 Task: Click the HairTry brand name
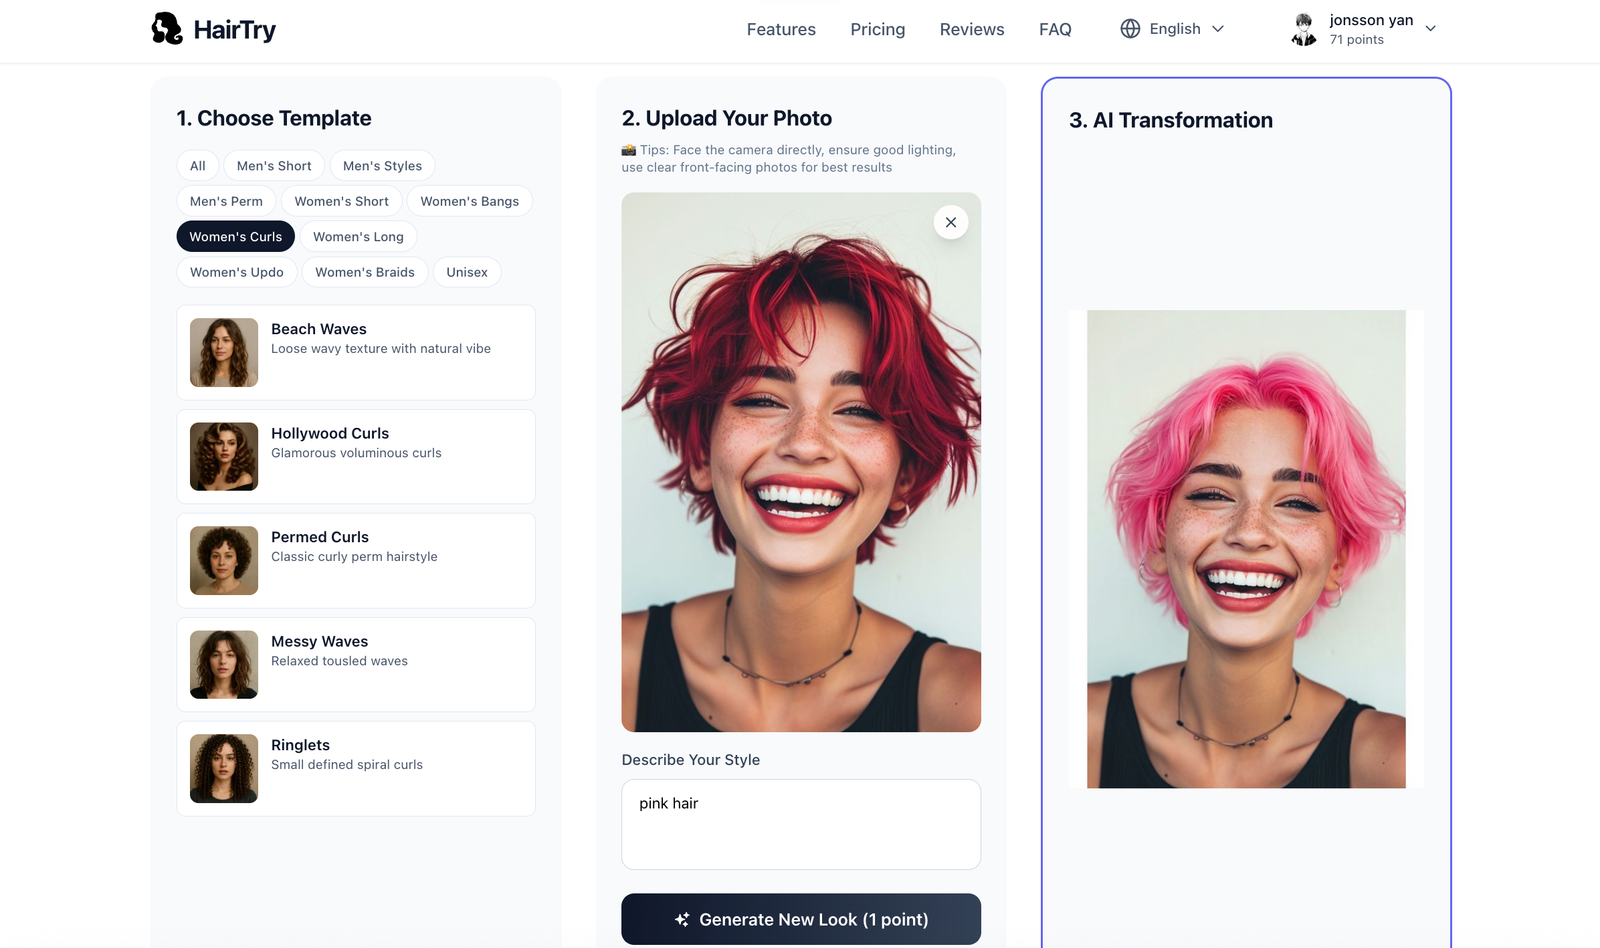click(x=235, y=30)
